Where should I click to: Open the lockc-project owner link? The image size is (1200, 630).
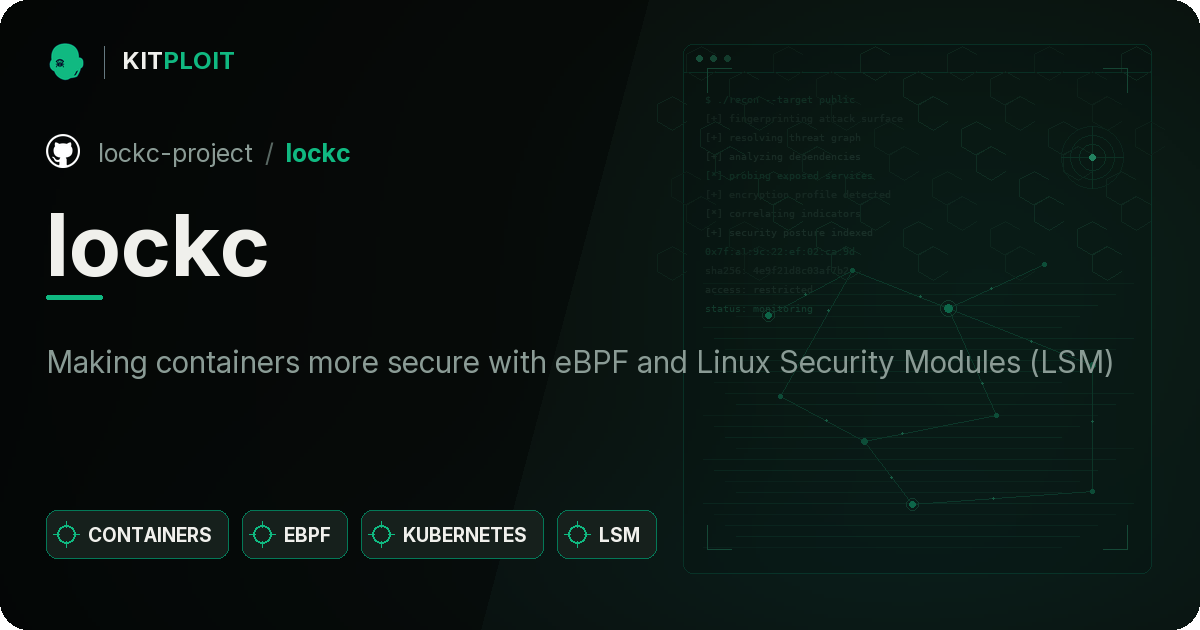pyautogui.click(x=175, y=153)
